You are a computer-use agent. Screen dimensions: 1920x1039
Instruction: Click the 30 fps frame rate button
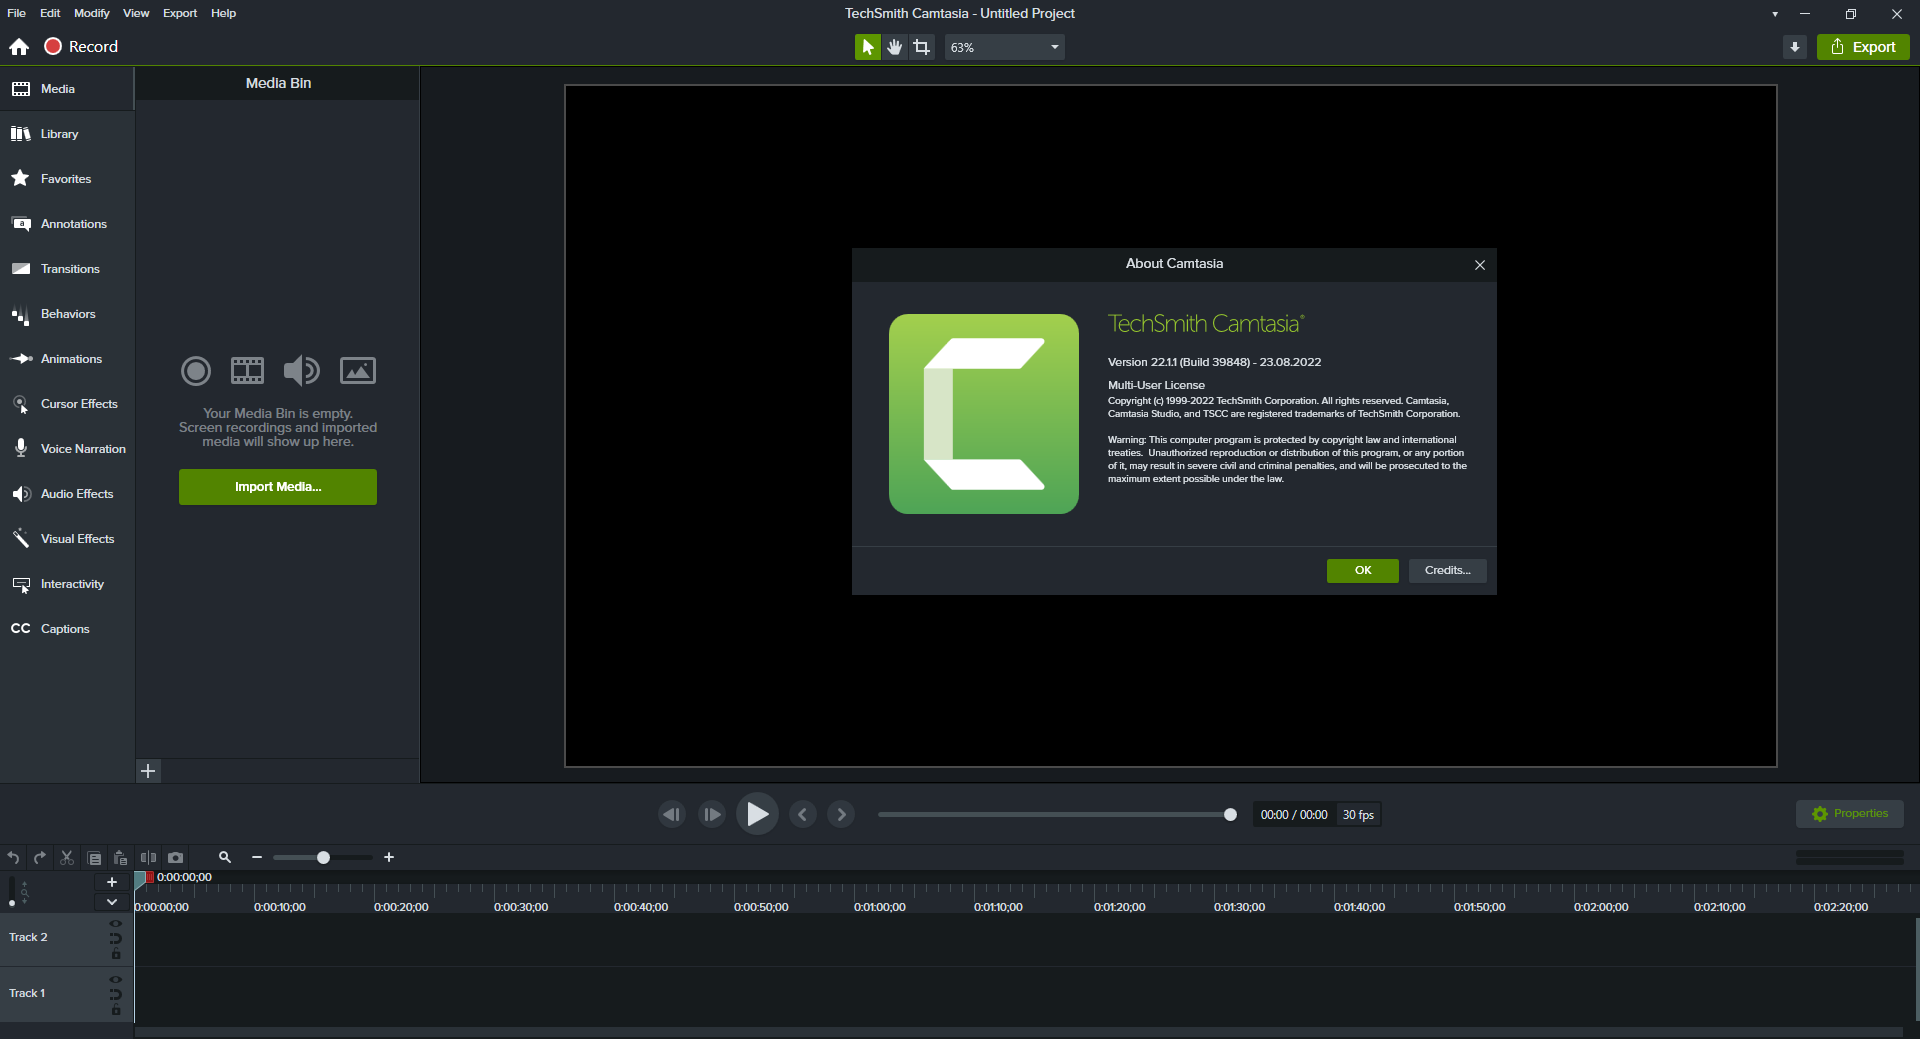coord(1358,815)
